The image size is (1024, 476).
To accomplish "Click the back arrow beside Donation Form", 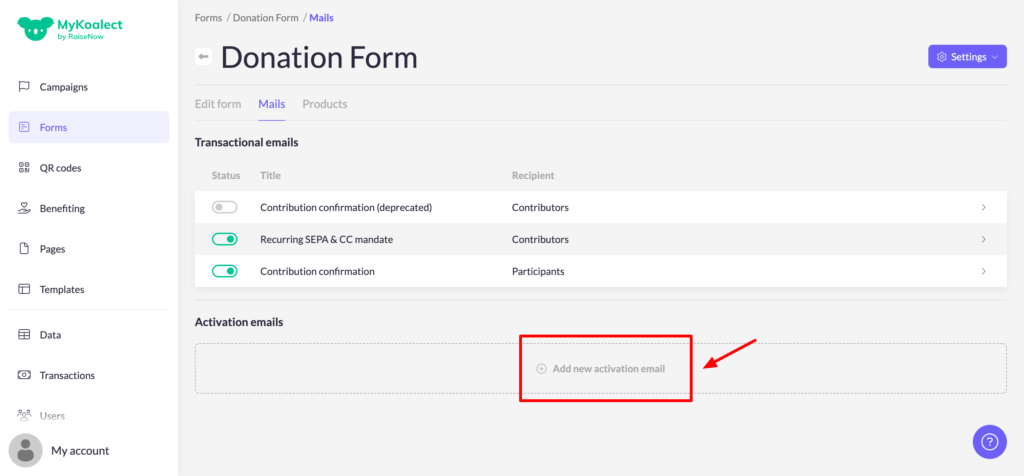I will [x=203, y=57].
